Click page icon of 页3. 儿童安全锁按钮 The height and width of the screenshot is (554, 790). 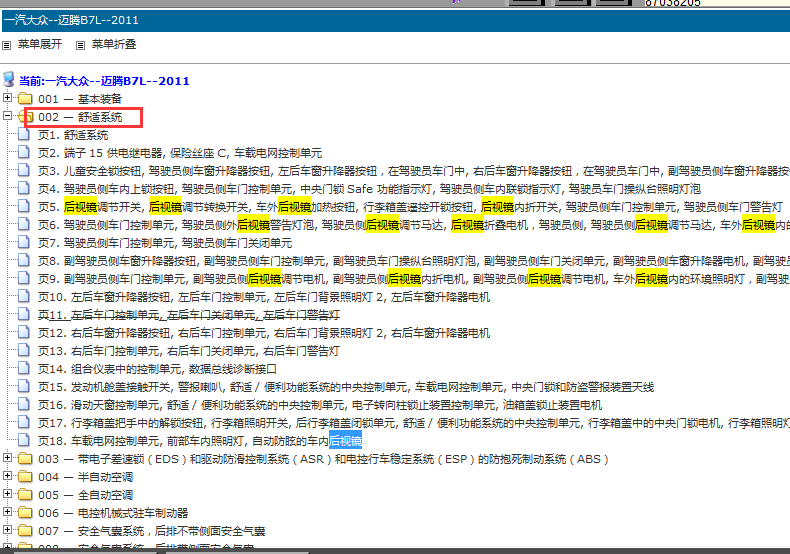[24, 170]
